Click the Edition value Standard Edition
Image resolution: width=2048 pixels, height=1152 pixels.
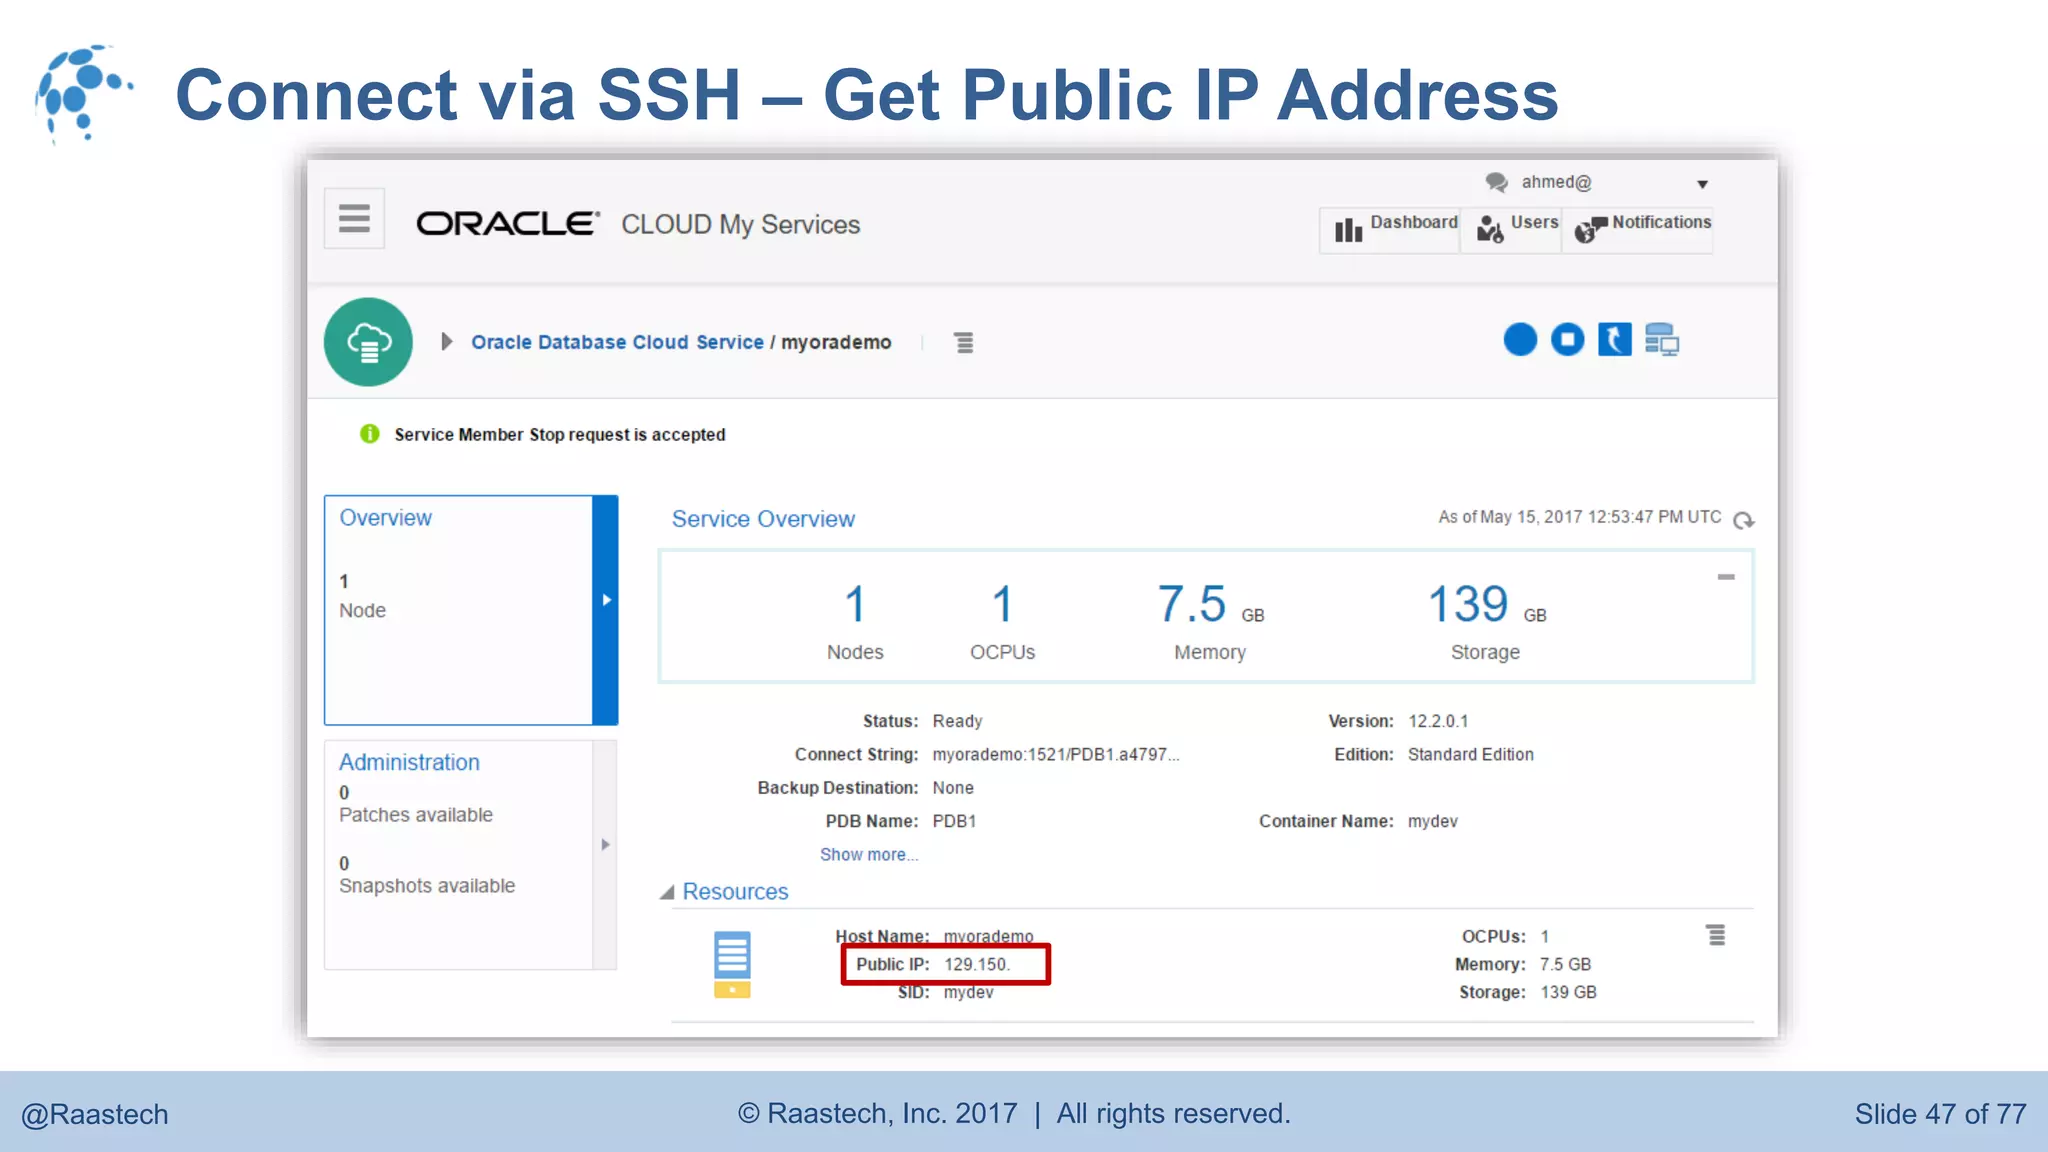point(1470,755)
